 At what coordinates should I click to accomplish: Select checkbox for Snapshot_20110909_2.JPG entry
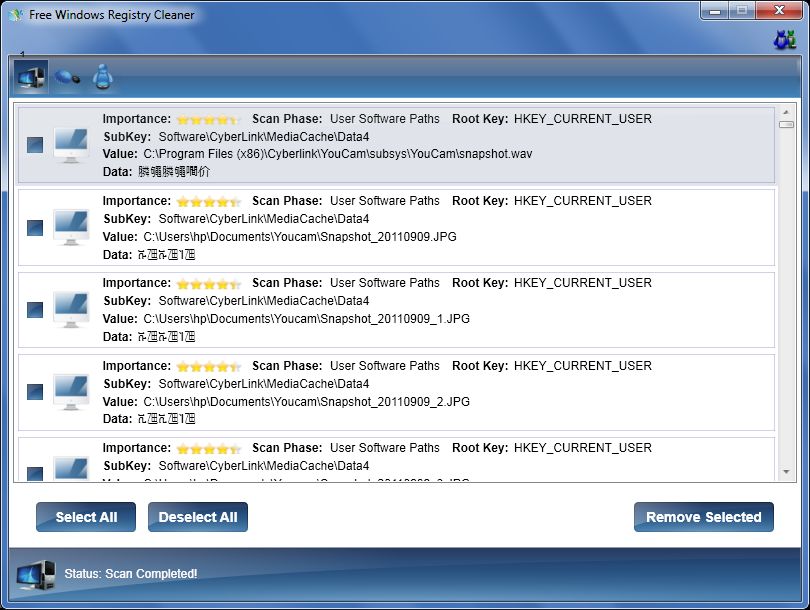(x=35, y=392)
